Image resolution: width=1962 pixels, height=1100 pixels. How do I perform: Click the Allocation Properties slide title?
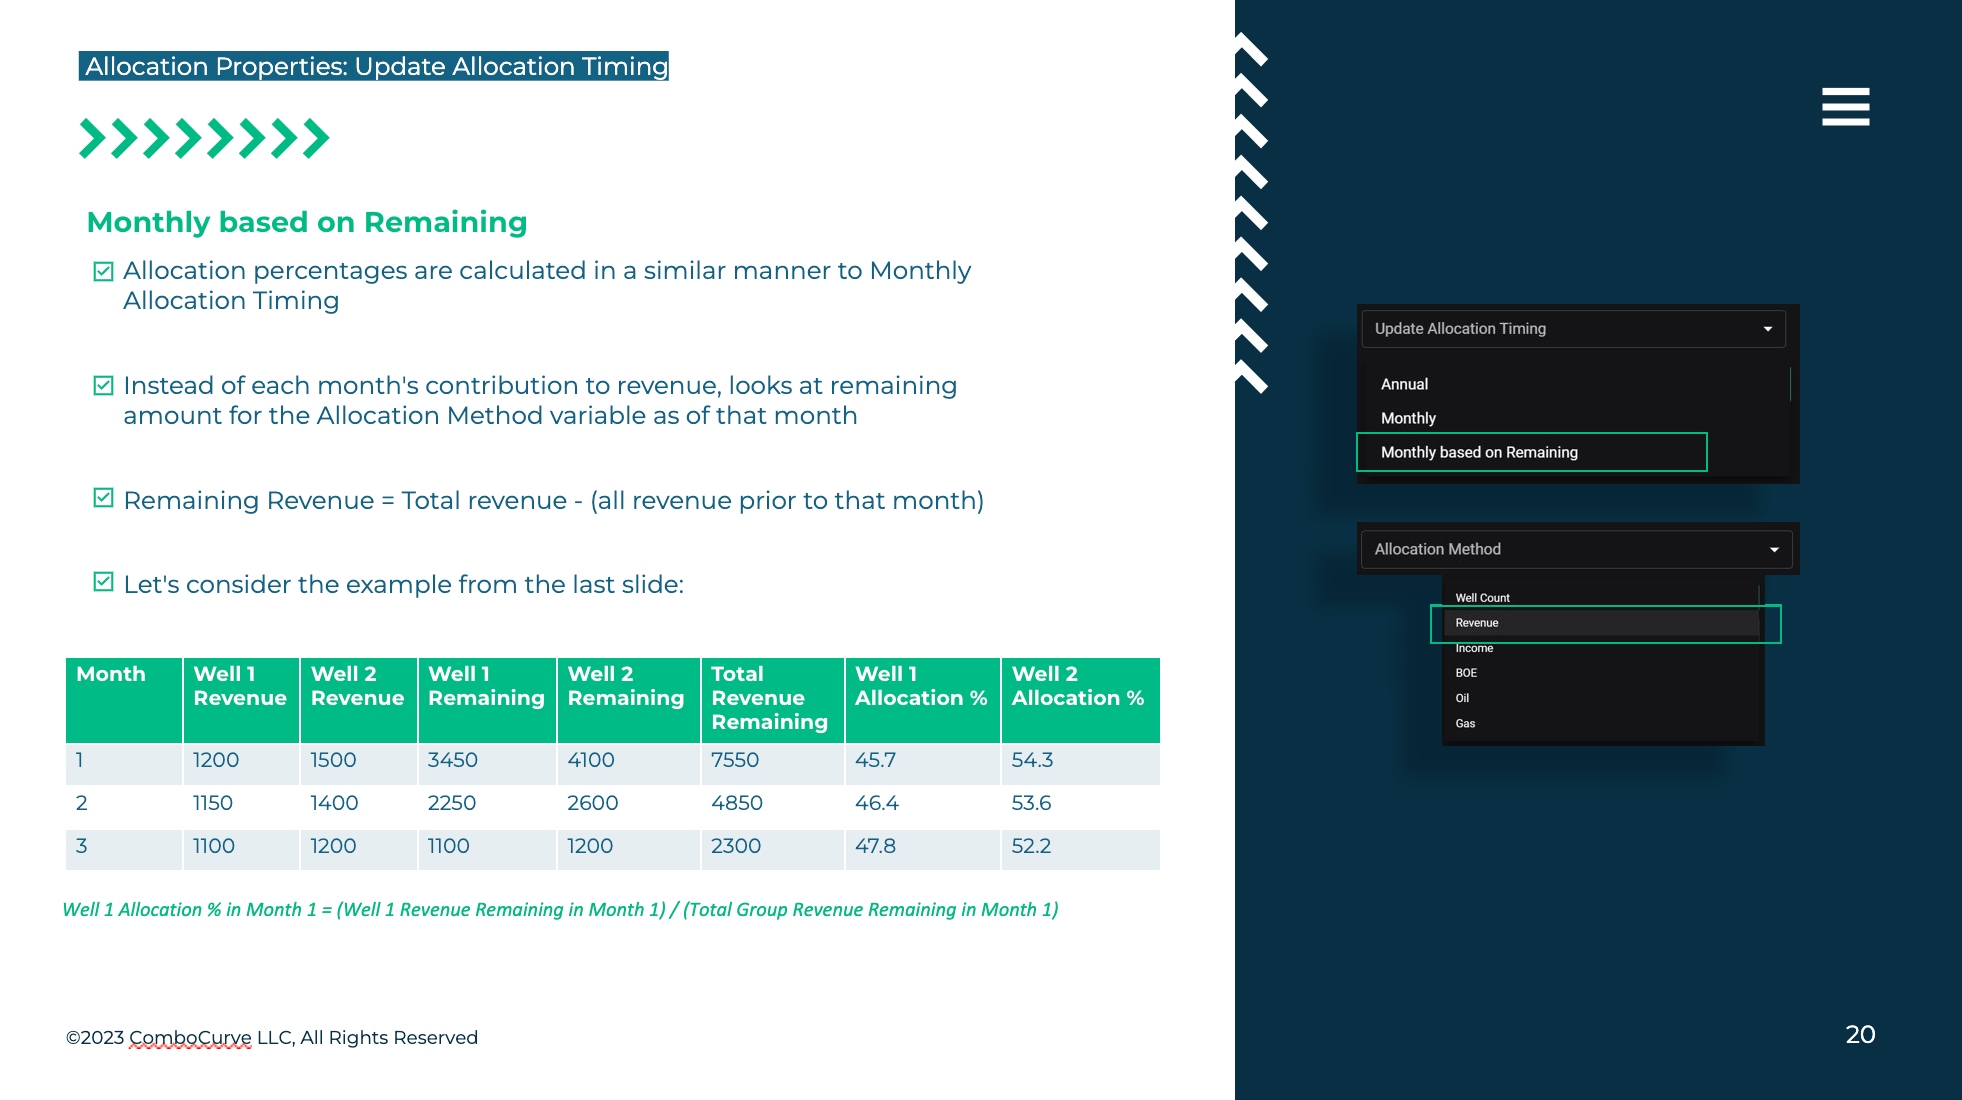[375, 67]
